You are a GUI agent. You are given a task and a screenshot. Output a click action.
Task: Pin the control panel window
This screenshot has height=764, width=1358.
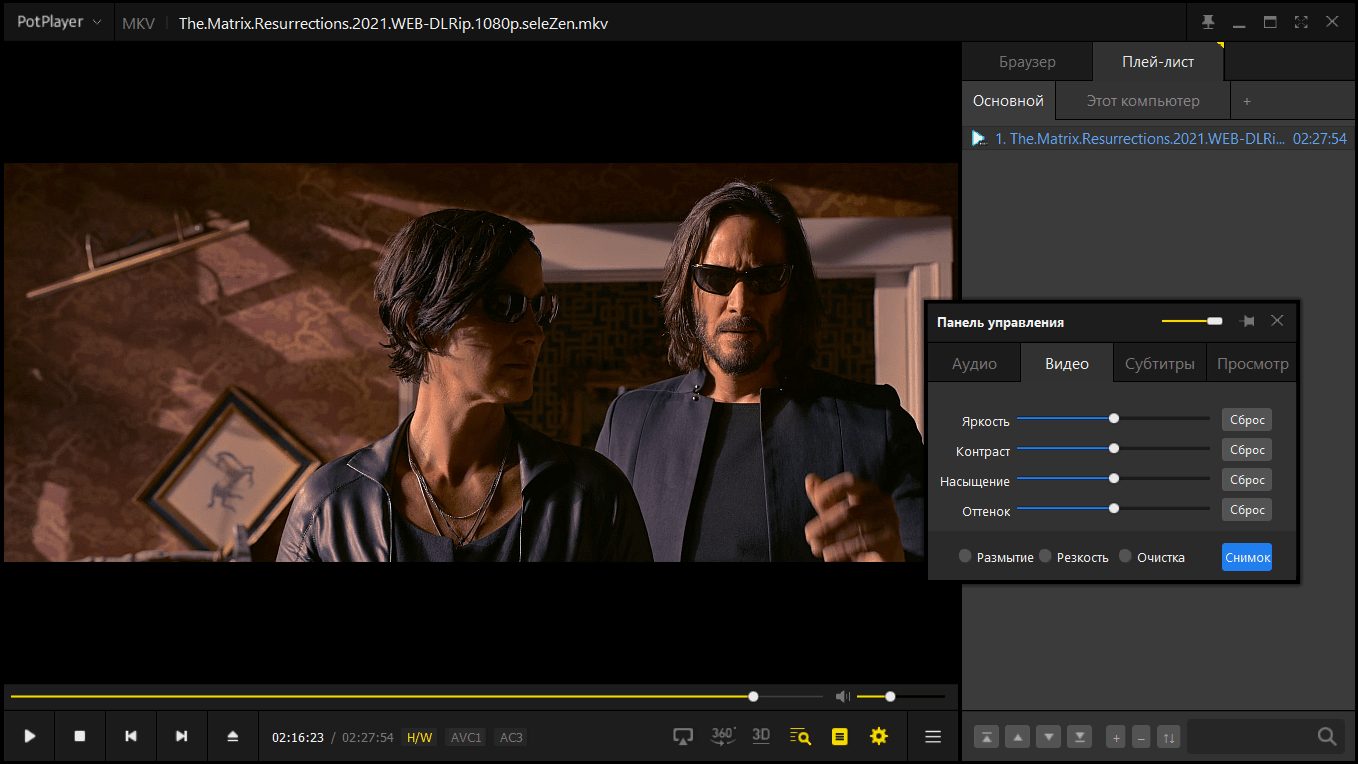coord(1247,322)
